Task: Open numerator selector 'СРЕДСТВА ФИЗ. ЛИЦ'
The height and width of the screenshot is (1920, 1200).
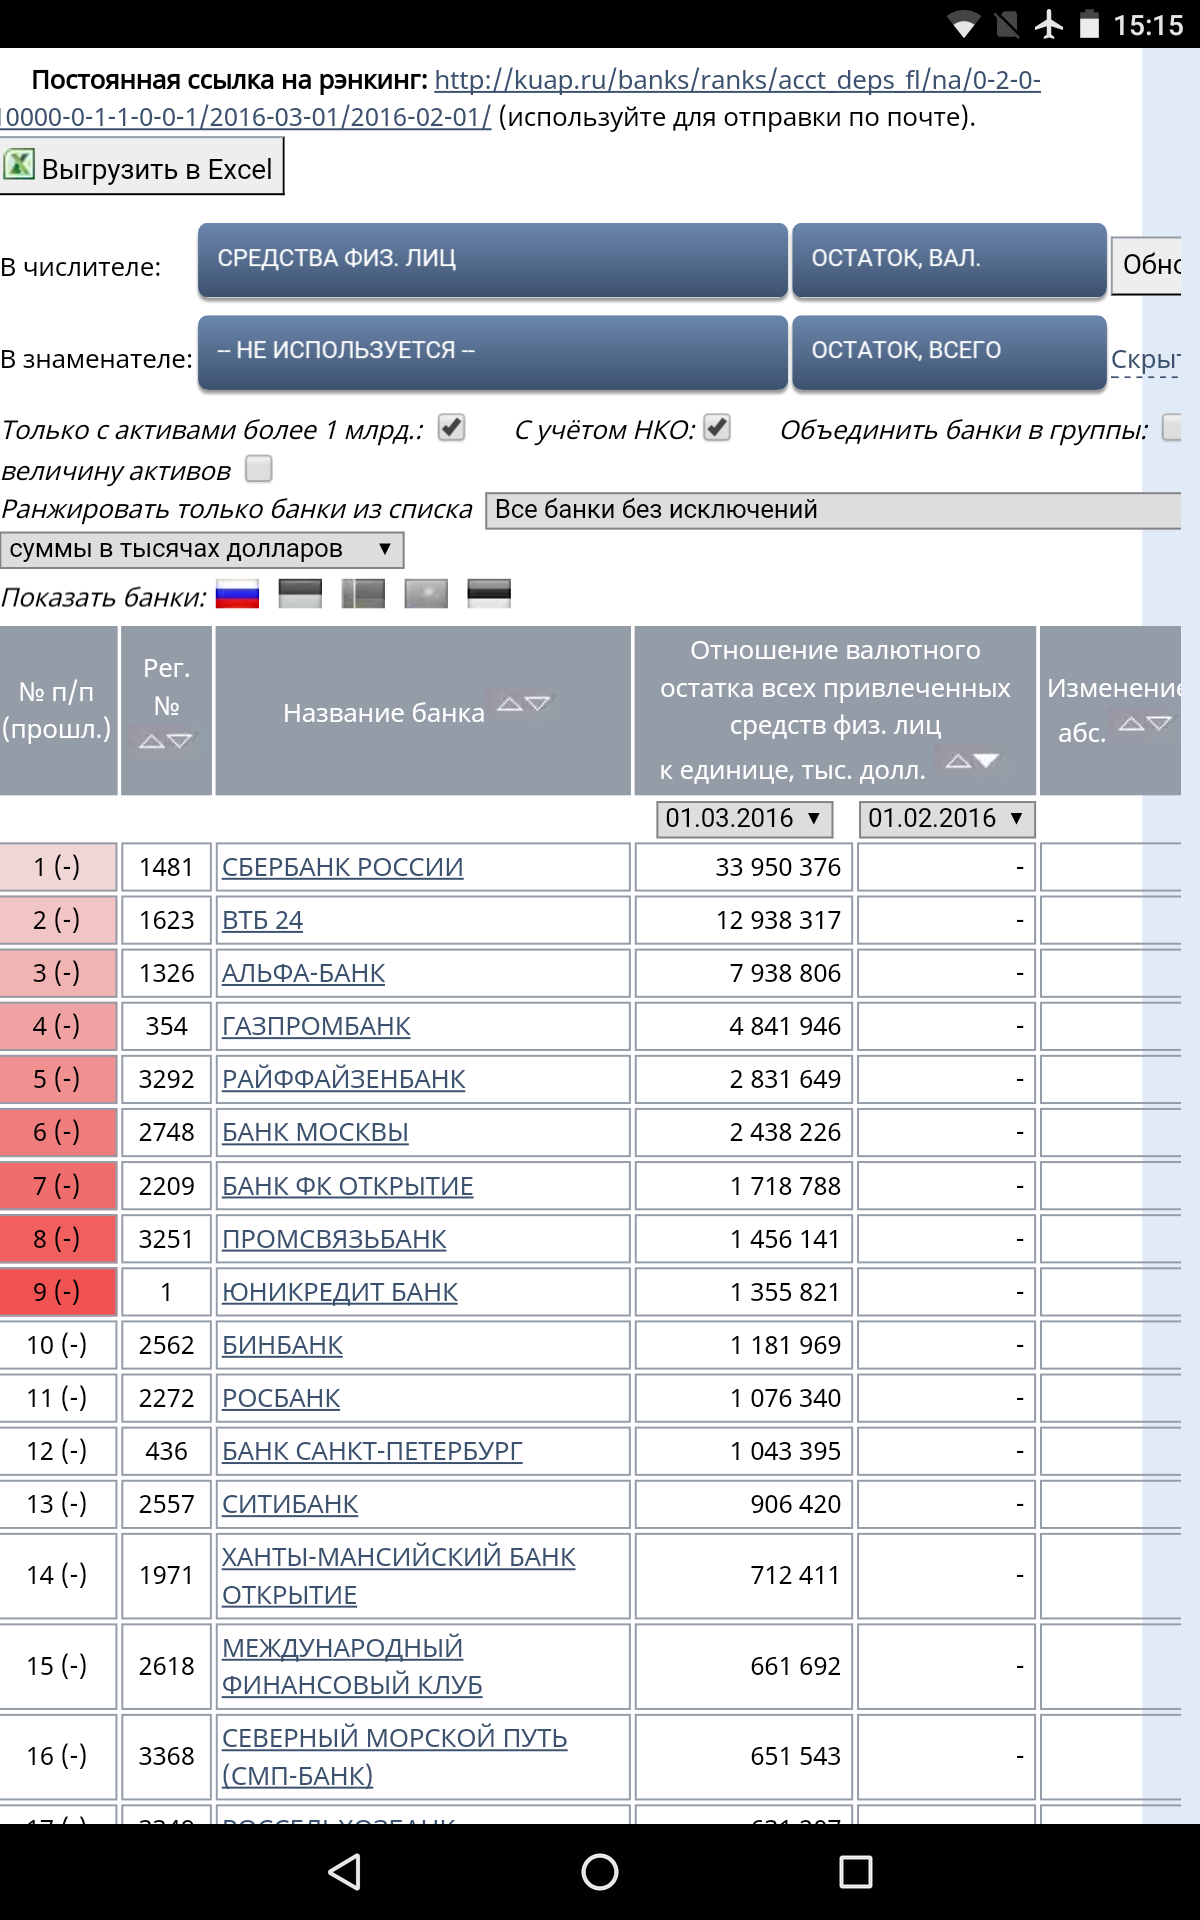Action: point(493,260)
